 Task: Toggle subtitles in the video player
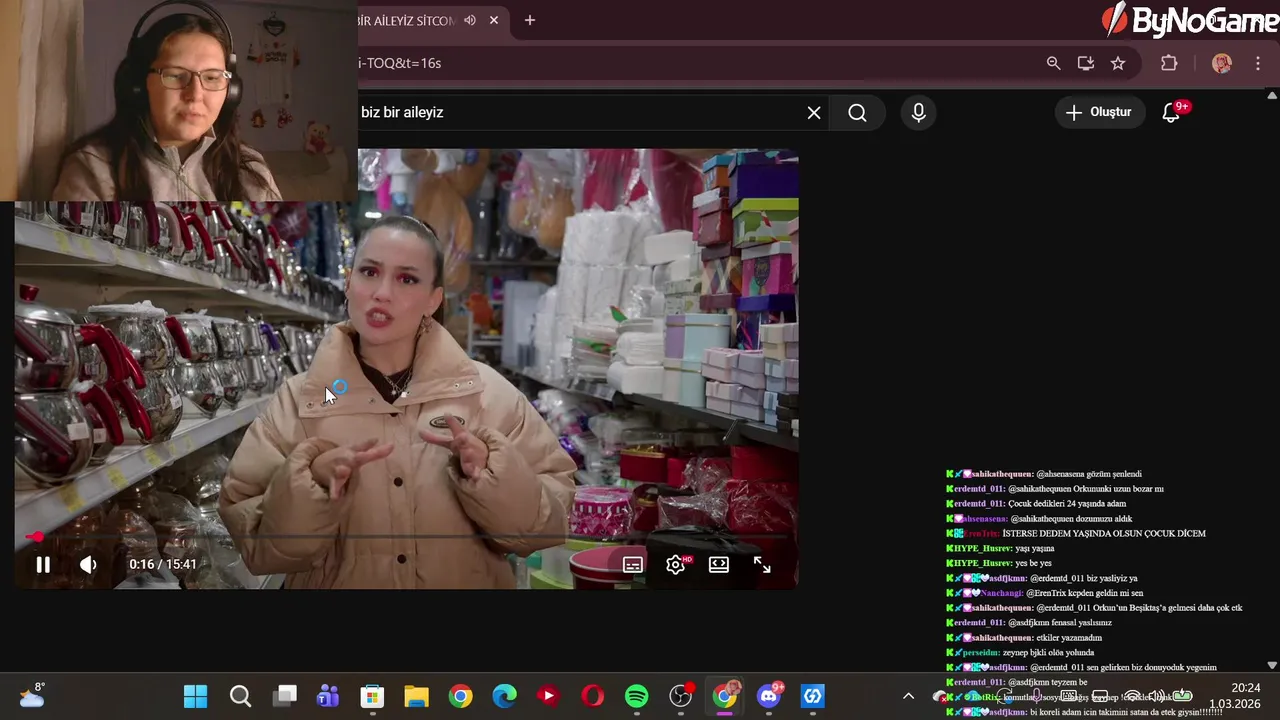633,565
